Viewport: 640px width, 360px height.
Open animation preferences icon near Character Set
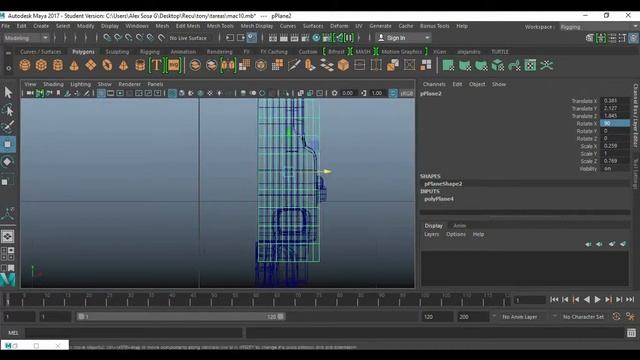[630, 317]
